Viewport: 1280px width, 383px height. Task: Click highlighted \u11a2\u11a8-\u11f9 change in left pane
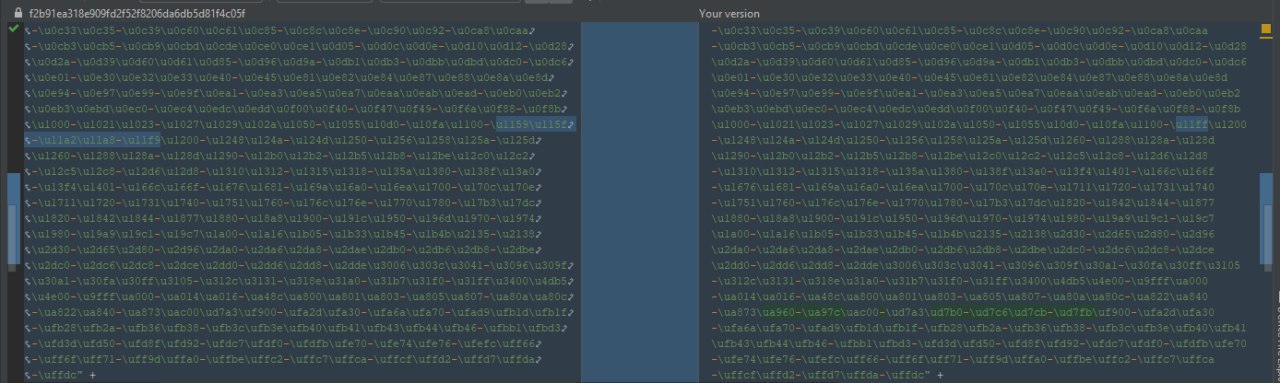coord(93,139)
